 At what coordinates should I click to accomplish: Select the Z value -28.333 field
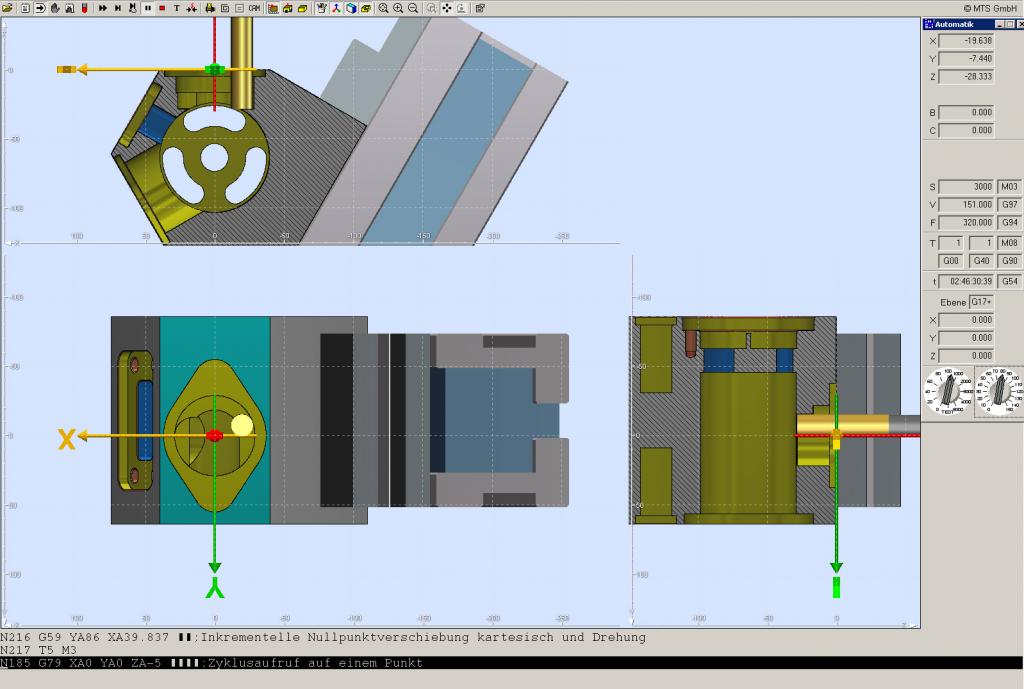click(967, 76)
